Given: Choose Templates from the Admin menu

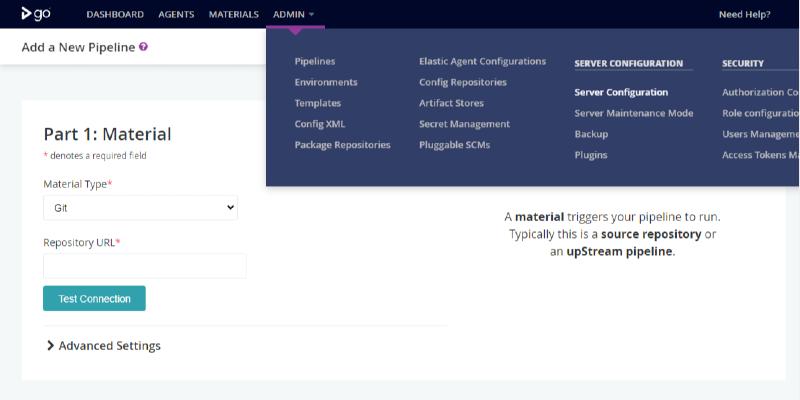Looking at the screenshot, I should [x=318, y=103].
